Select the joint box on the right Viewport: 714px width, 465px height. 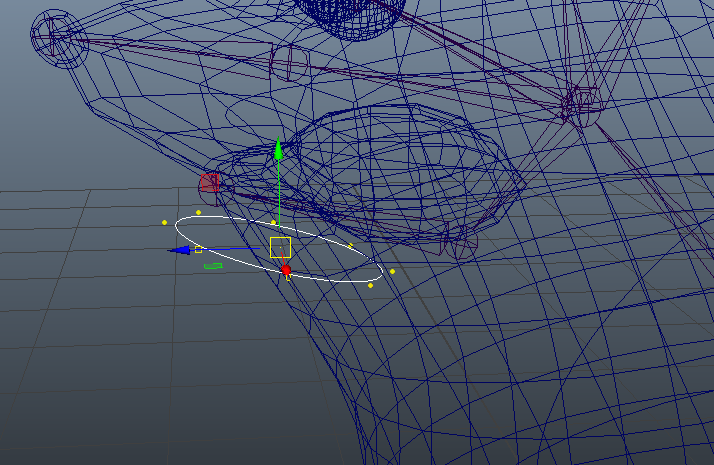pos(580,102)
